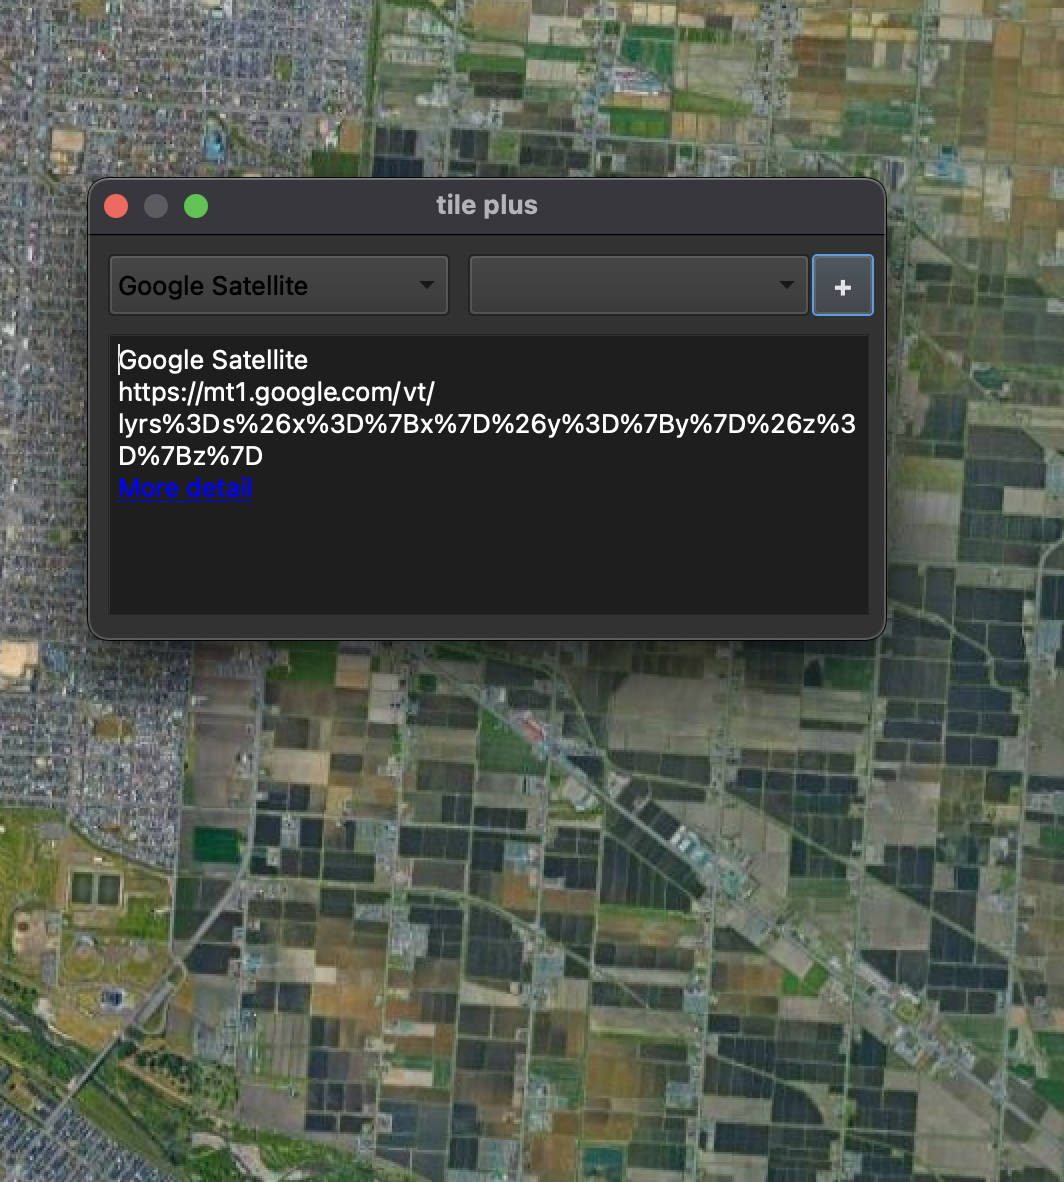Click the lyrs%3Ds%26x URL parameter line

coord(486,424)
